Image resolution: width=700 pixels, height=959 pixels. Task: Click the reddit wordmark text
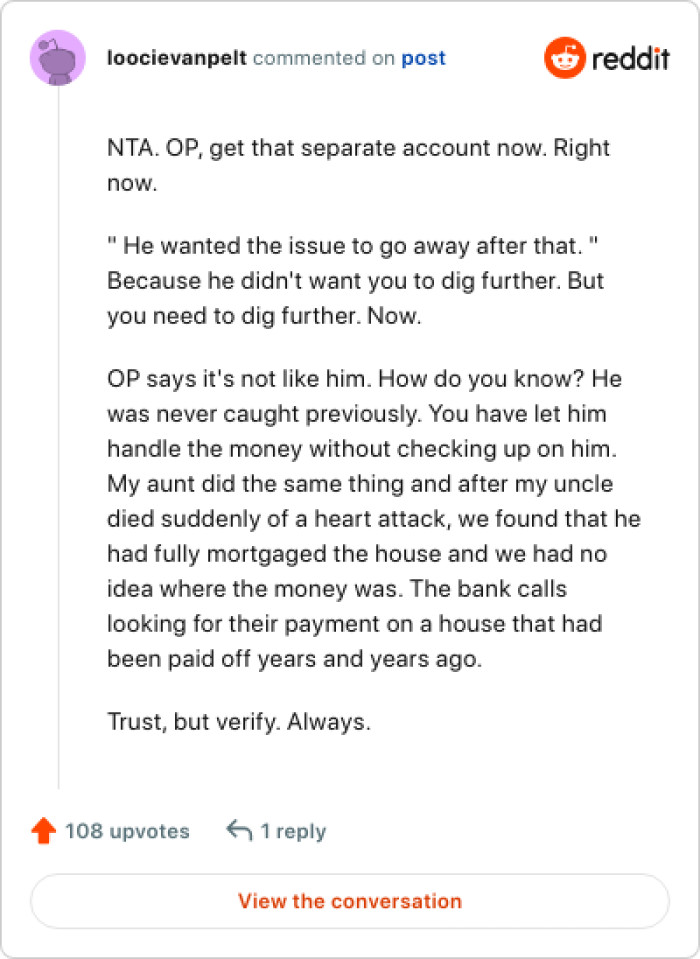tap(631, 57)
